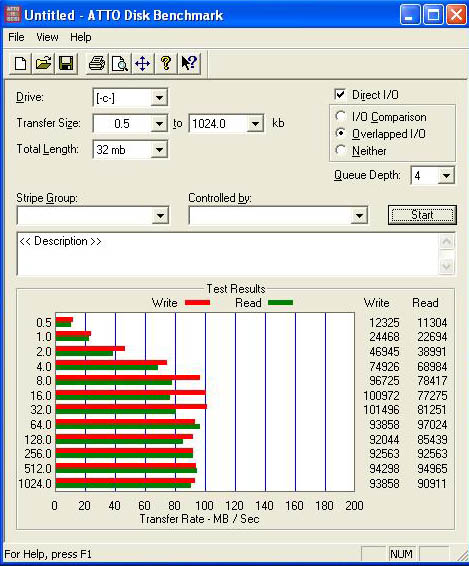The height and width of the screenshot is (566, 469).
Task: Click the four-arrow move icon in toolbar
Action: (143, 64)
